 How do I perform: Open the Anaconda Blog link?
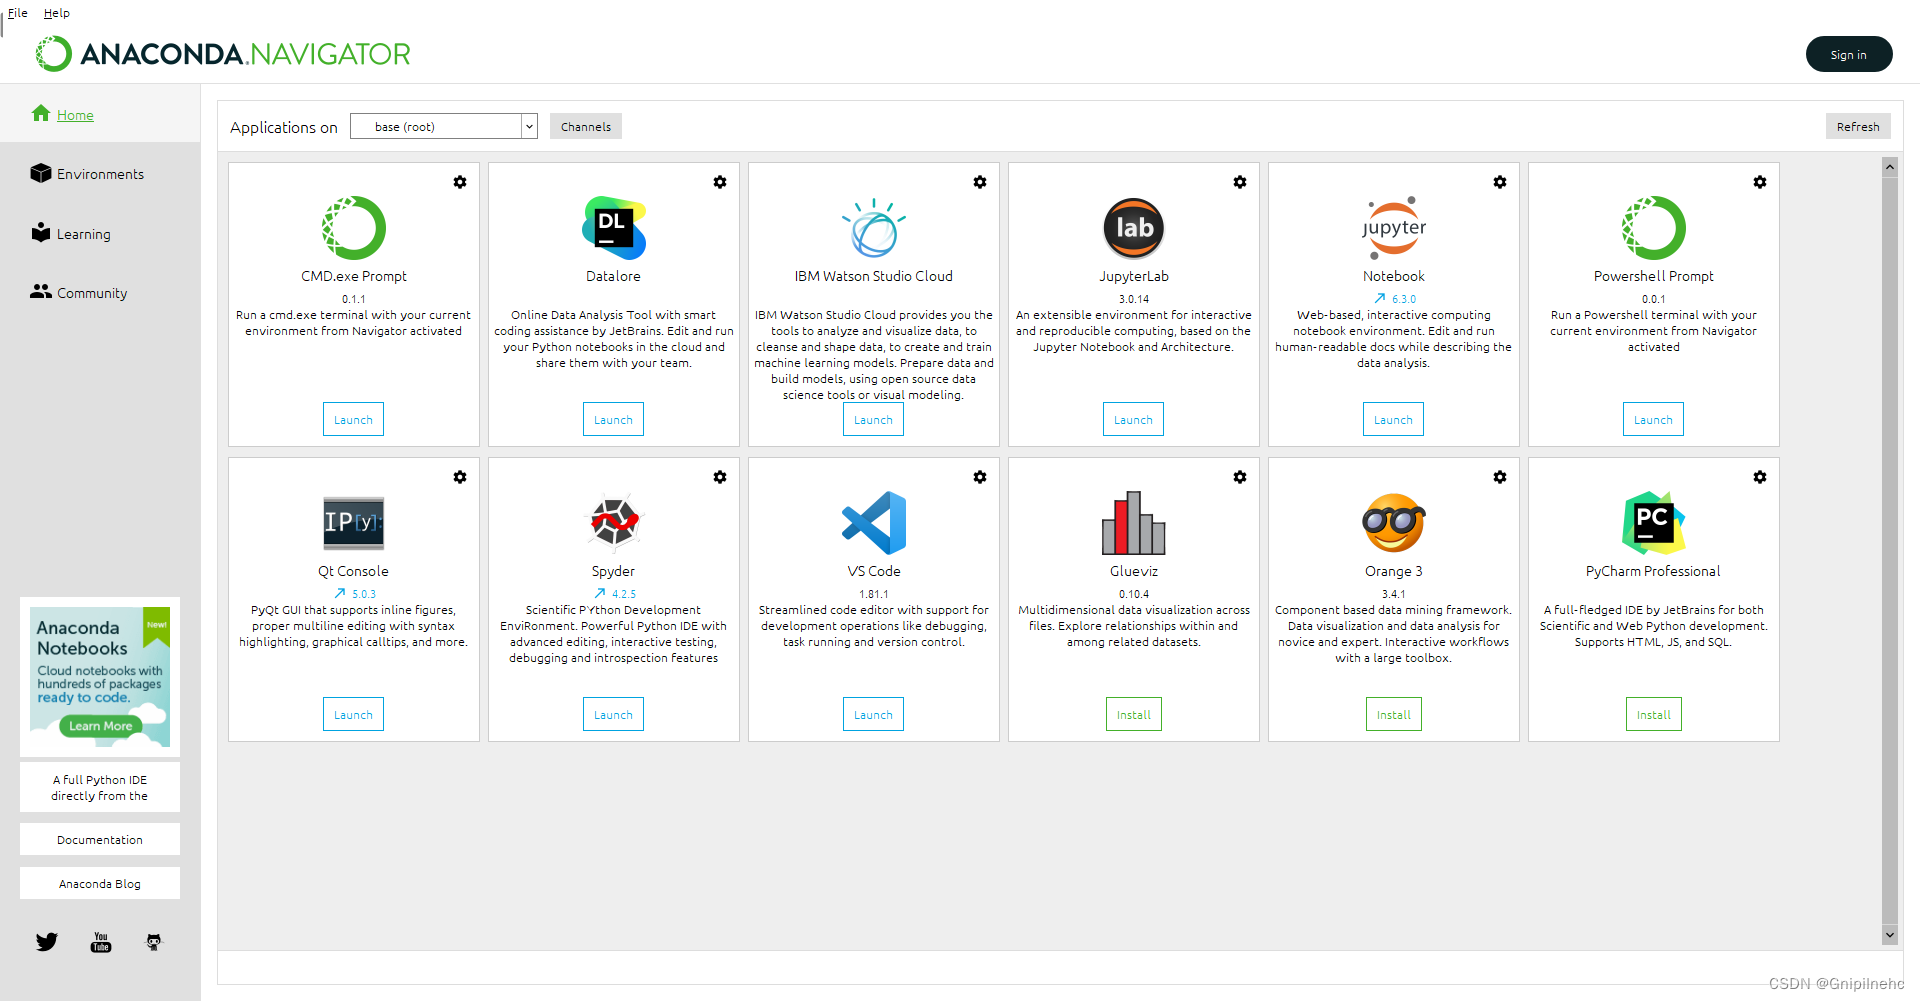click(x=100, y=883)
